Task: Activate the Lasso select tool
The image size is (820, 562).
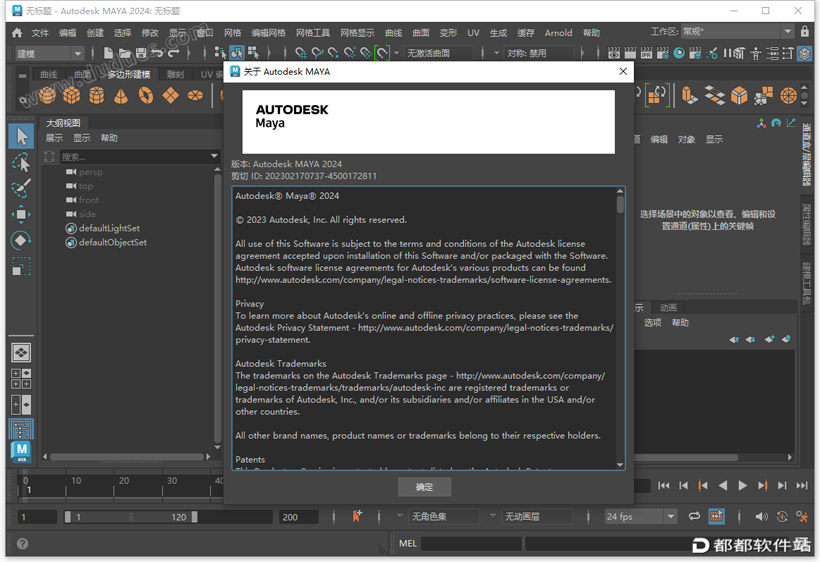Action: point(21,163)
